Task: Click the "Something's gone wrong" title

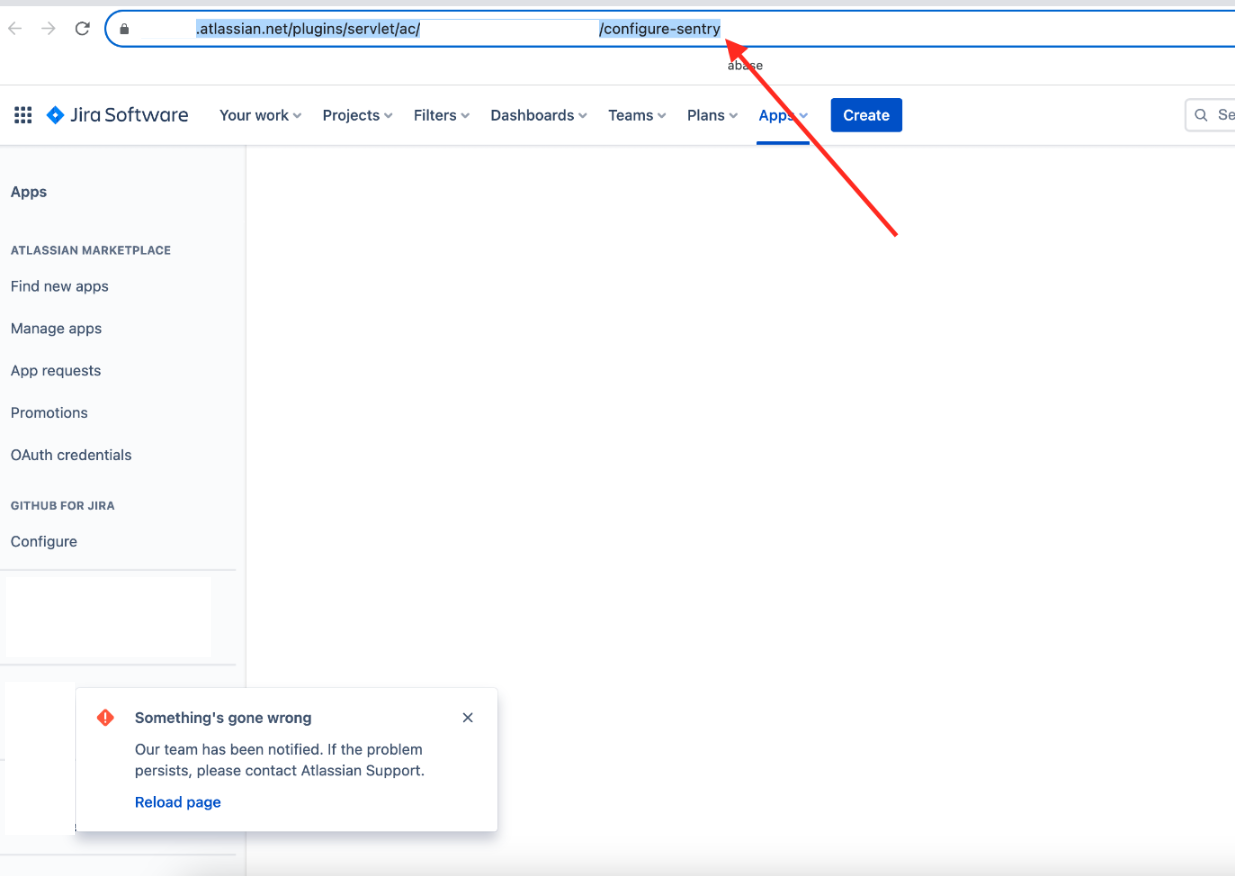Action: pos(223,718)
